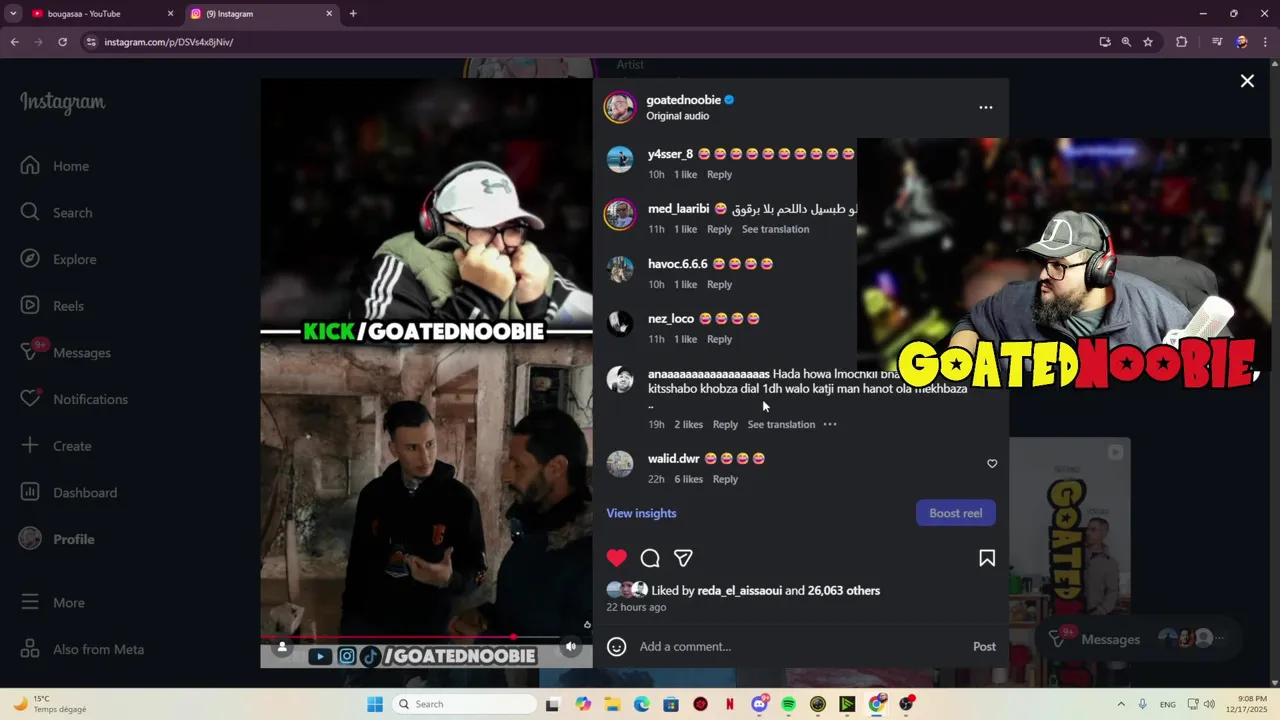View the 26,063 others who liked
The height and width of the screenshot is (720, 1280).
click(844, 591)
